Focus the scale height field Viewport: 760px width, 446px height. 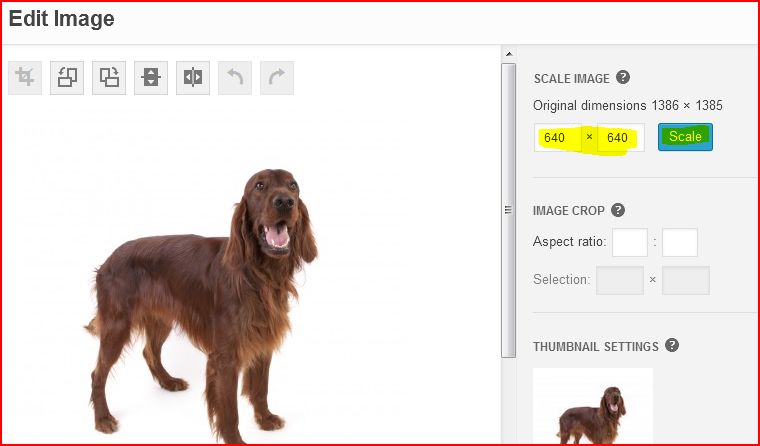pyautogui.click(x=621, y=138)
